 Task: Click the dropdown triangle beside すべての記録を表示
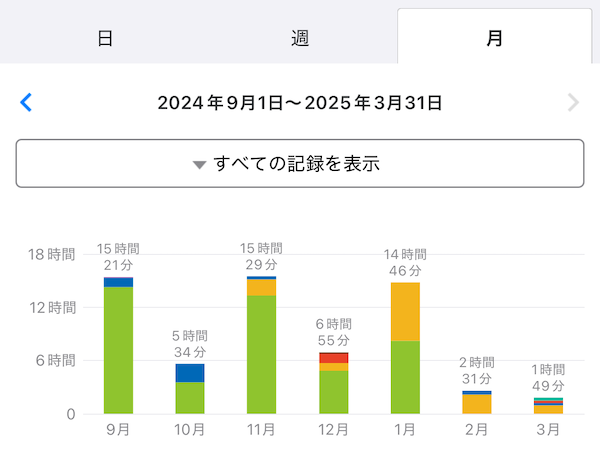199,165
